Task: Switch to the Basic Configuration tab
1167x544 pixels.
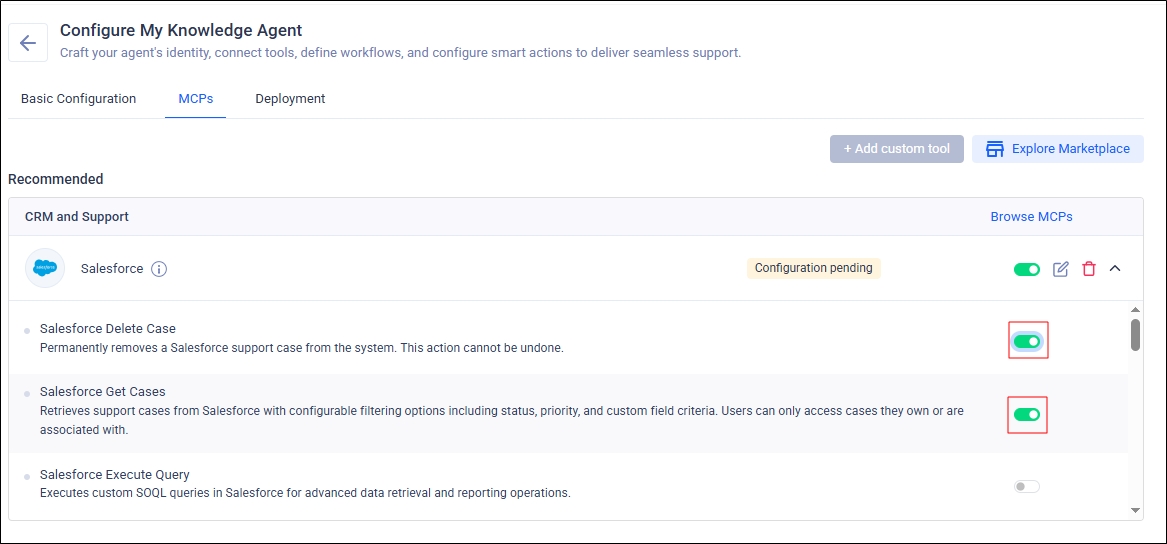Action: click(78, 99)
